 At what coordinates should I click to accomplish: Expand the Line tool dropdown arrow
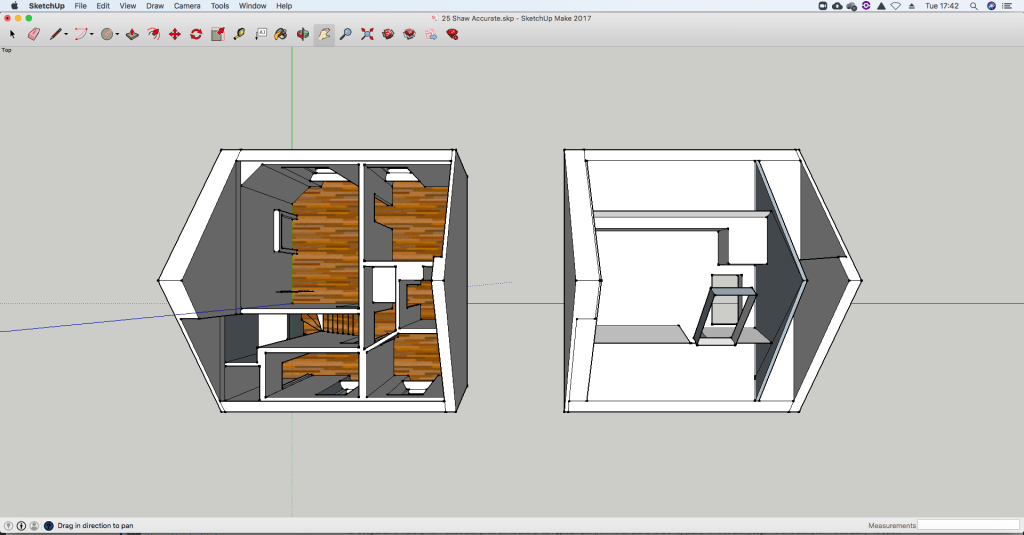pos(67,35)
